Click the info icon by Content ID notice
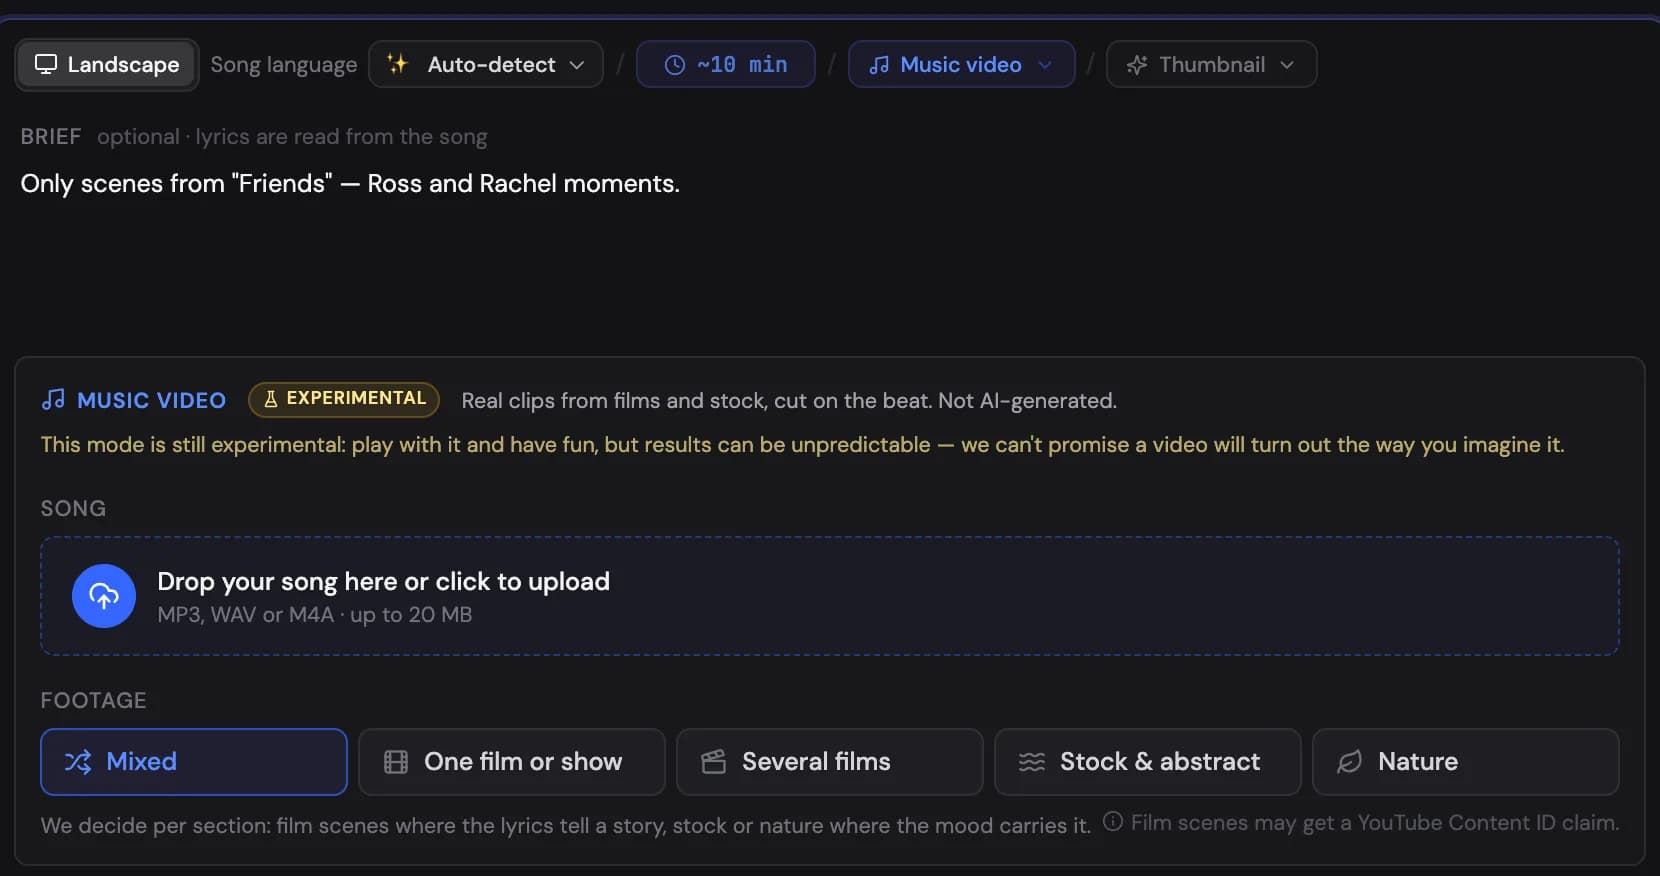The image size is (1660, 876). 1112,821
